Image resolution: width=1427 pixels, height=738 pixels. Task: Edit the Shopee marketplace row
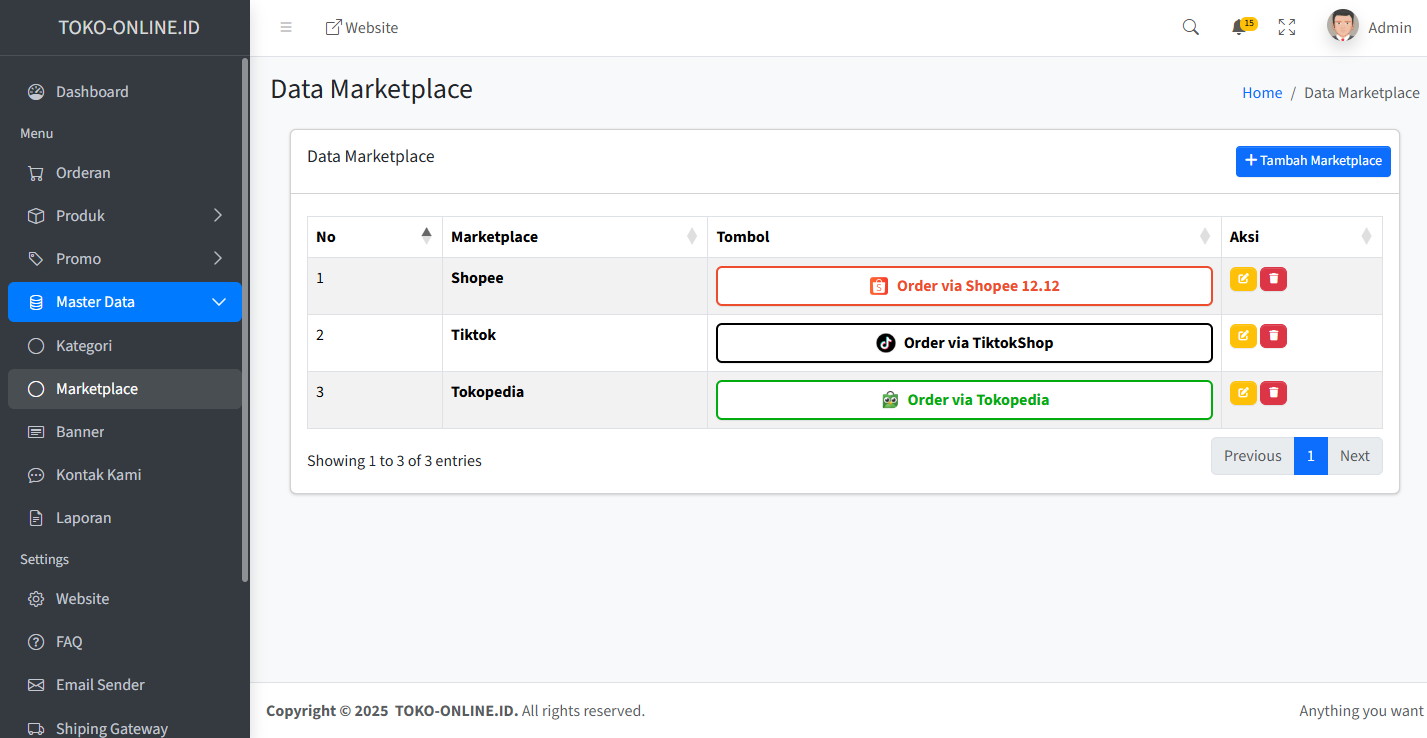point(1243,279)
